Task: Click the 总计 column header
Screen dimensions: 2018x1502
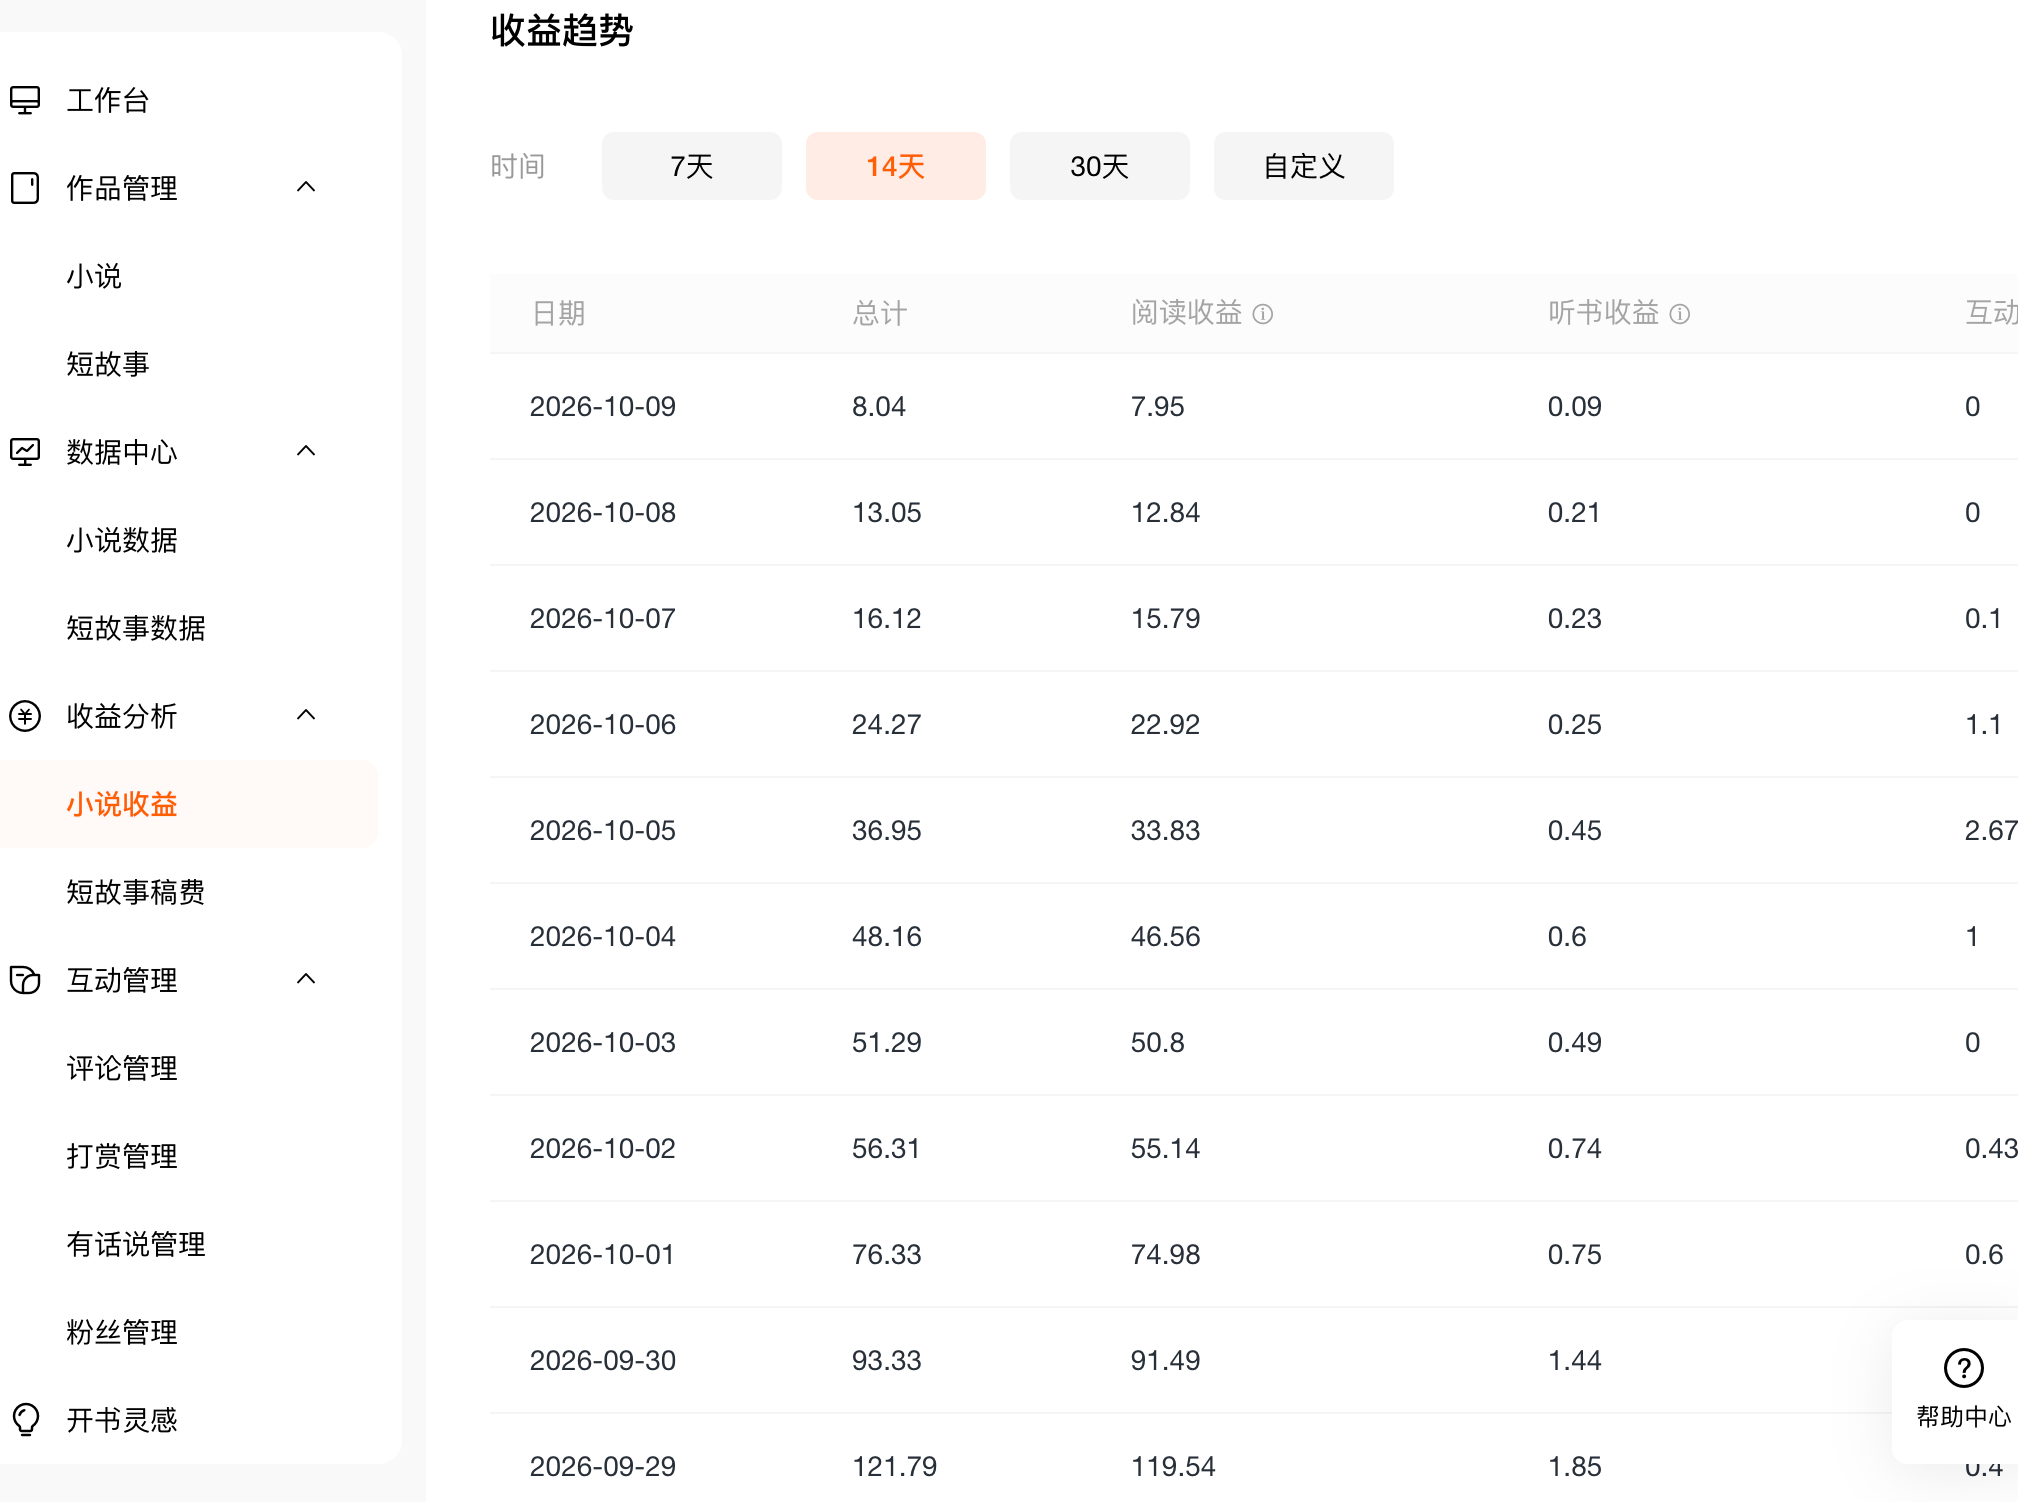Action: pos(880,314)
